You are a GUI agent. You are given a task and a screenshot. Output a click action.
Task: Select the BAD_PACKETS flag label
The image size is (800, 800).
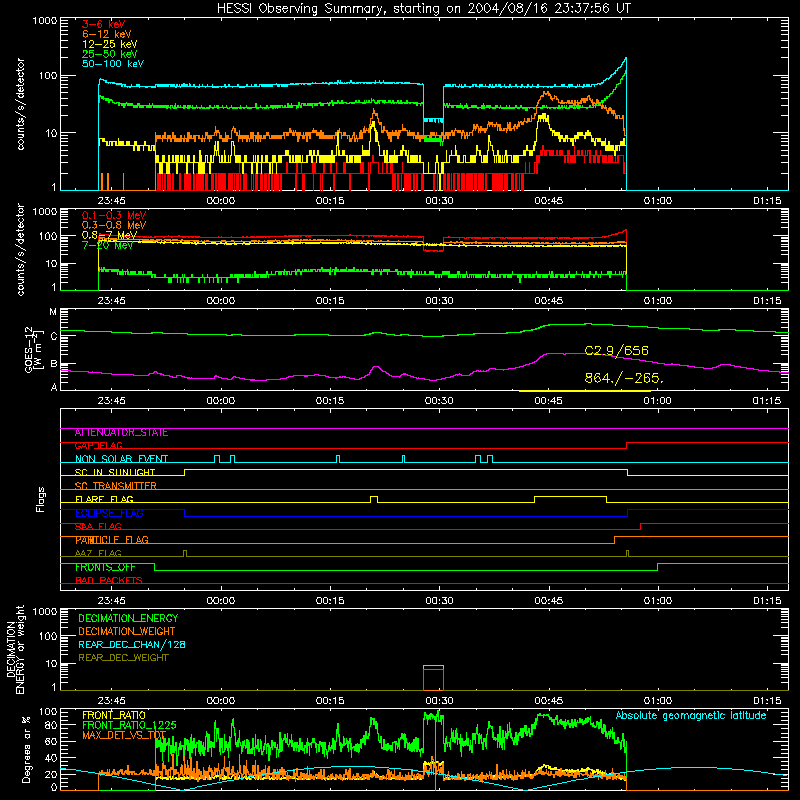click(109, 581)
